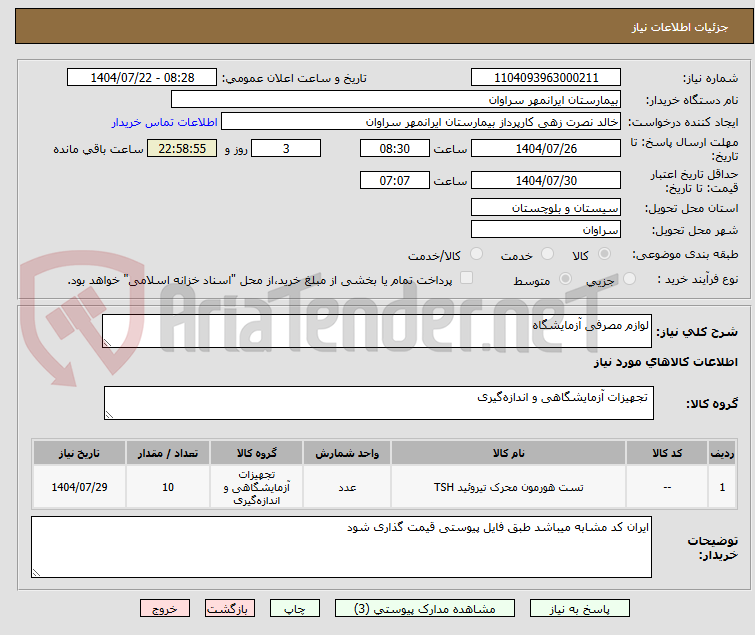Click the ایجاد کننده درخواست field

[421, 122]
